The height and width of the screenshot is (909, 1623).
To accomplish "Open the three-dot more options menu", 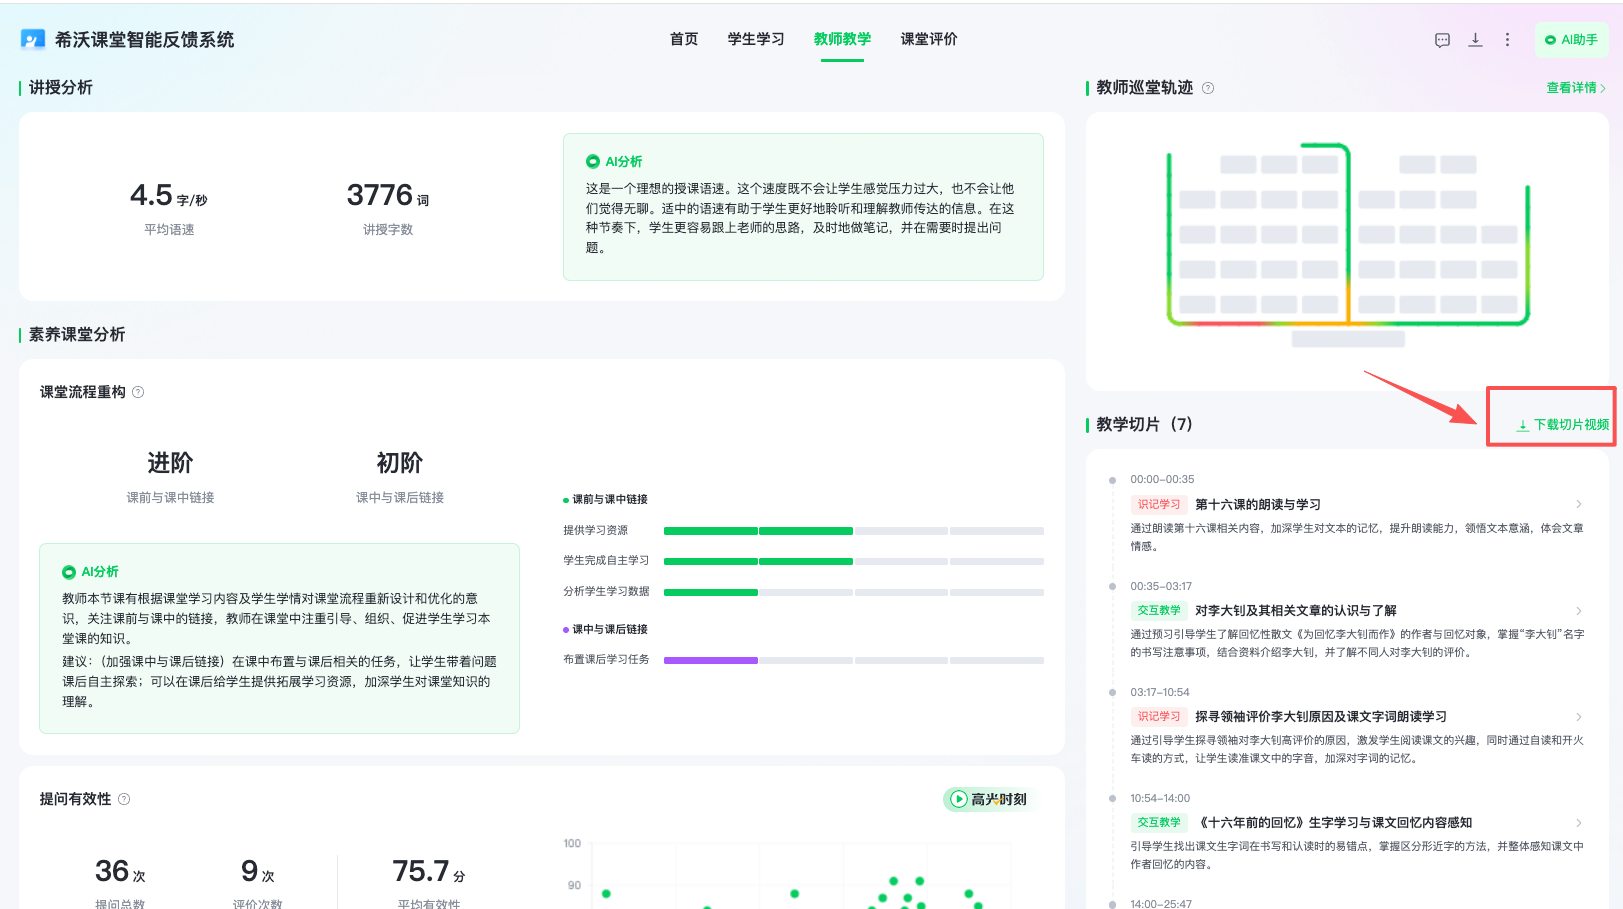I will [1507, 40].
